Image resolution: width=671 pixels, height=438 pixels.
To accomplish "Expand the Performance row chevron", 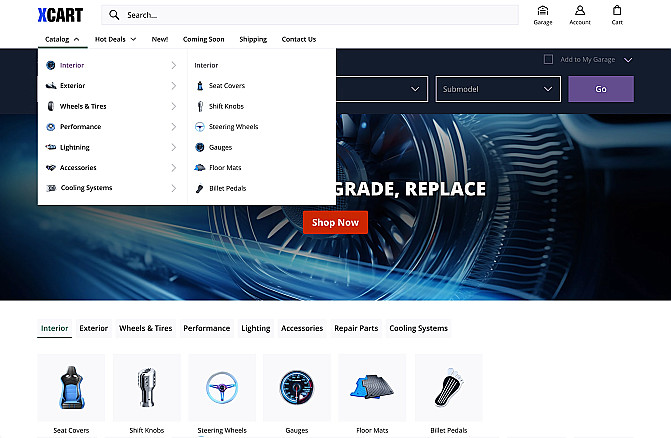I will [x=173, y=127].
